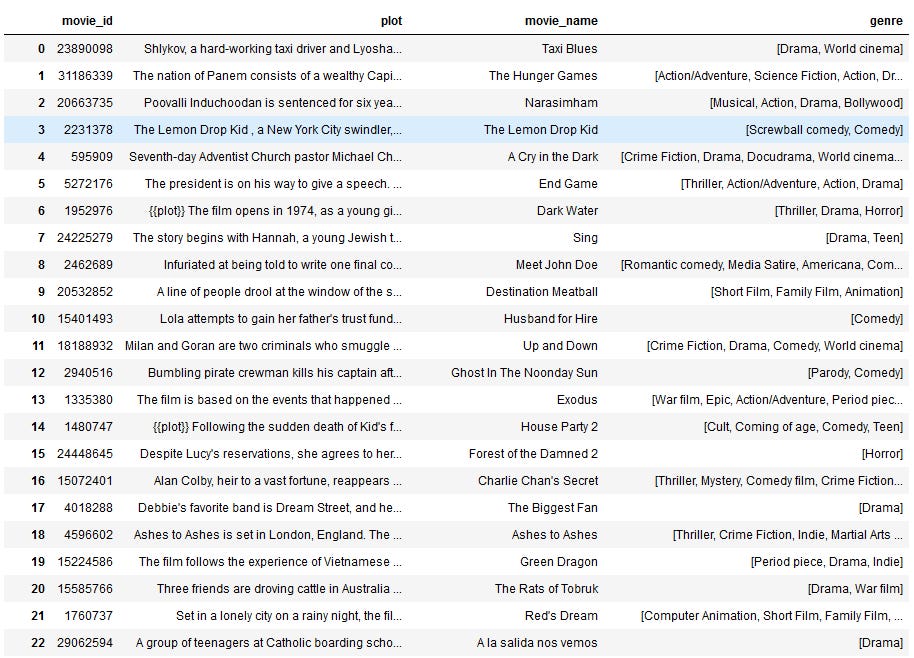The image size is (914, 658).
Task: Click movie_id 2462689
Action: tap(88, 265)
